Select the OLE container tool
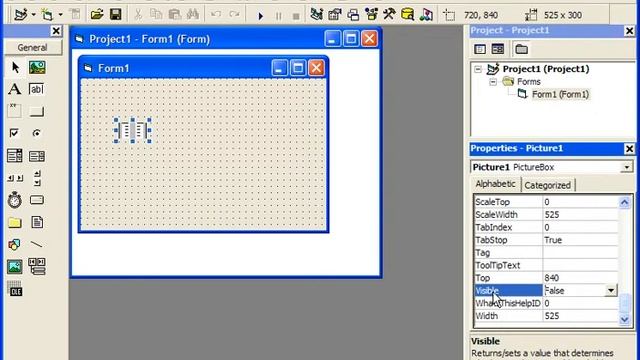 [15, 289]
